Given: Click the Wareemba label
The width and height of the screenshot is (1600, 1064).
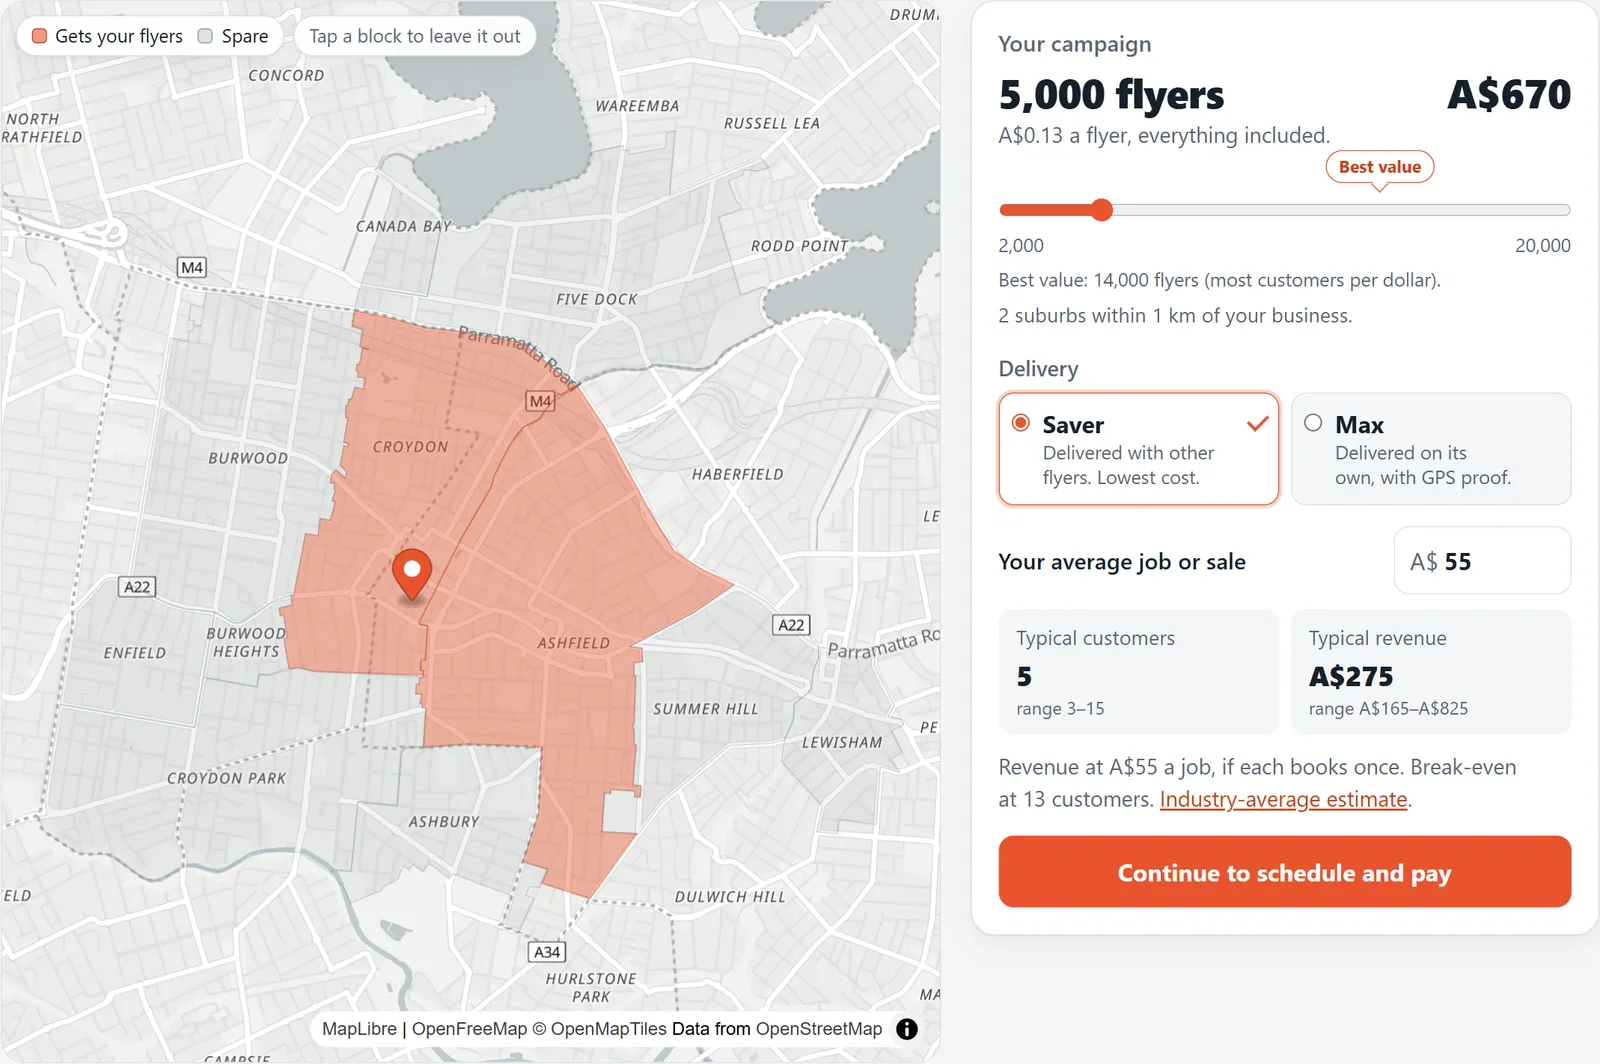Looking at the screenshot, I should tap(637, 106).
